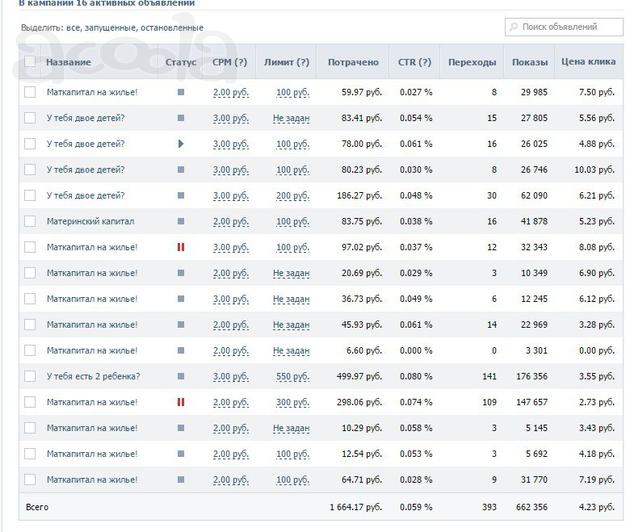Viewport: 626px width, 532px height.
Task: Edit the 200 руб. limit value
Action: (293, 196)
